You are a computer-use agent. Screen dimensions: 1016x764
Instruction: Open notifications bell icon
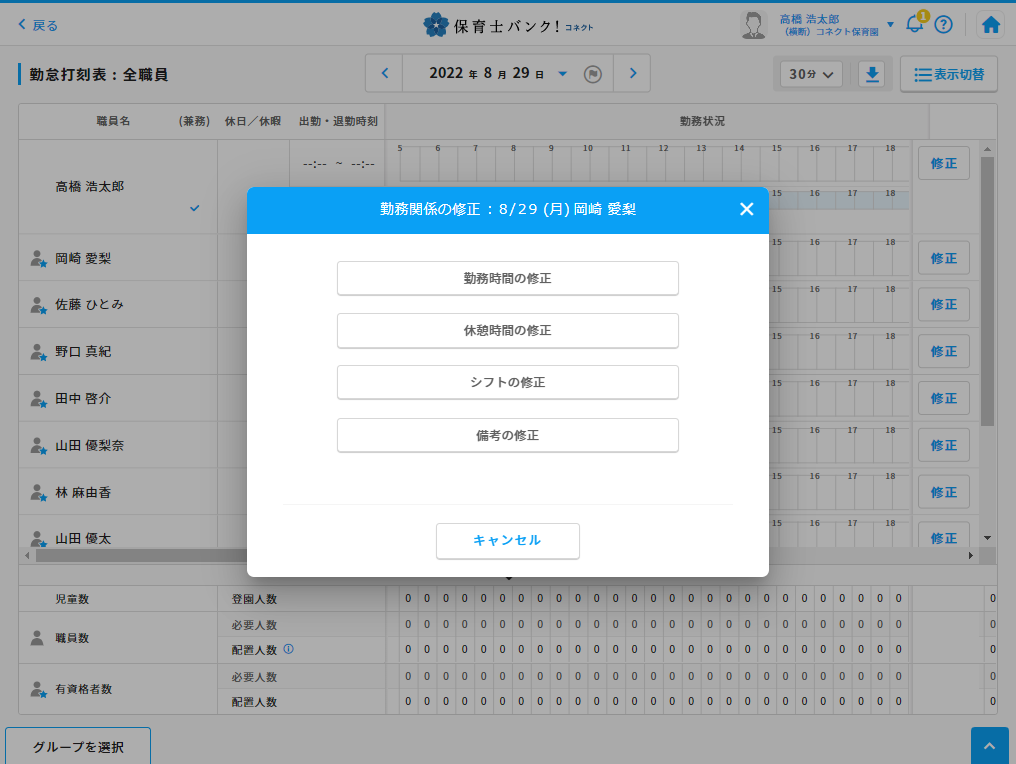(x=914, y=25)
